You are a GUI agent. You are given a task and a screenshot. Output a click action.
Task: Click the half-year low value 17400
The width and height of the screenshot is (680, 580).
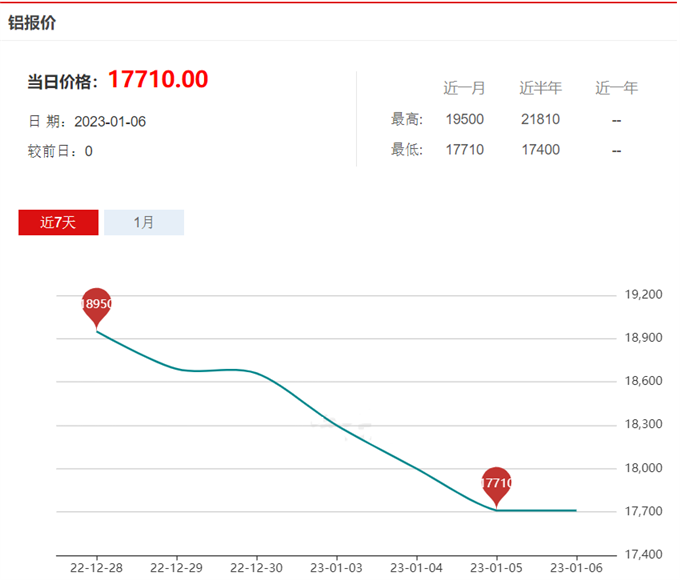pyautogui.click(x=540, y=150)
